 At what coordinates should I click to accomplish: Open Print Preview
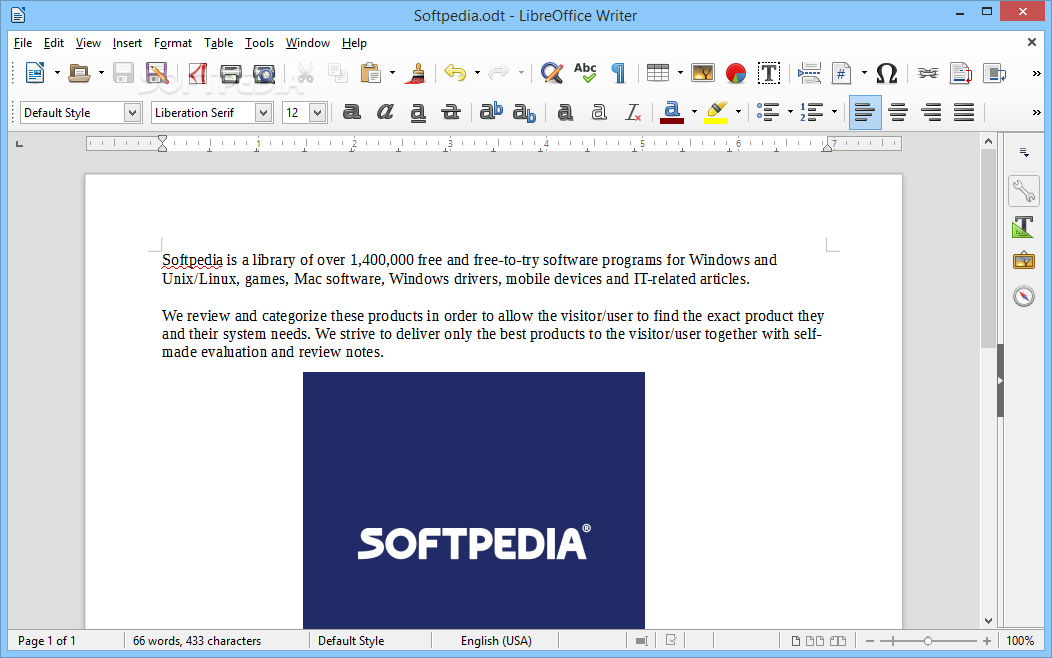pos(264,73)
